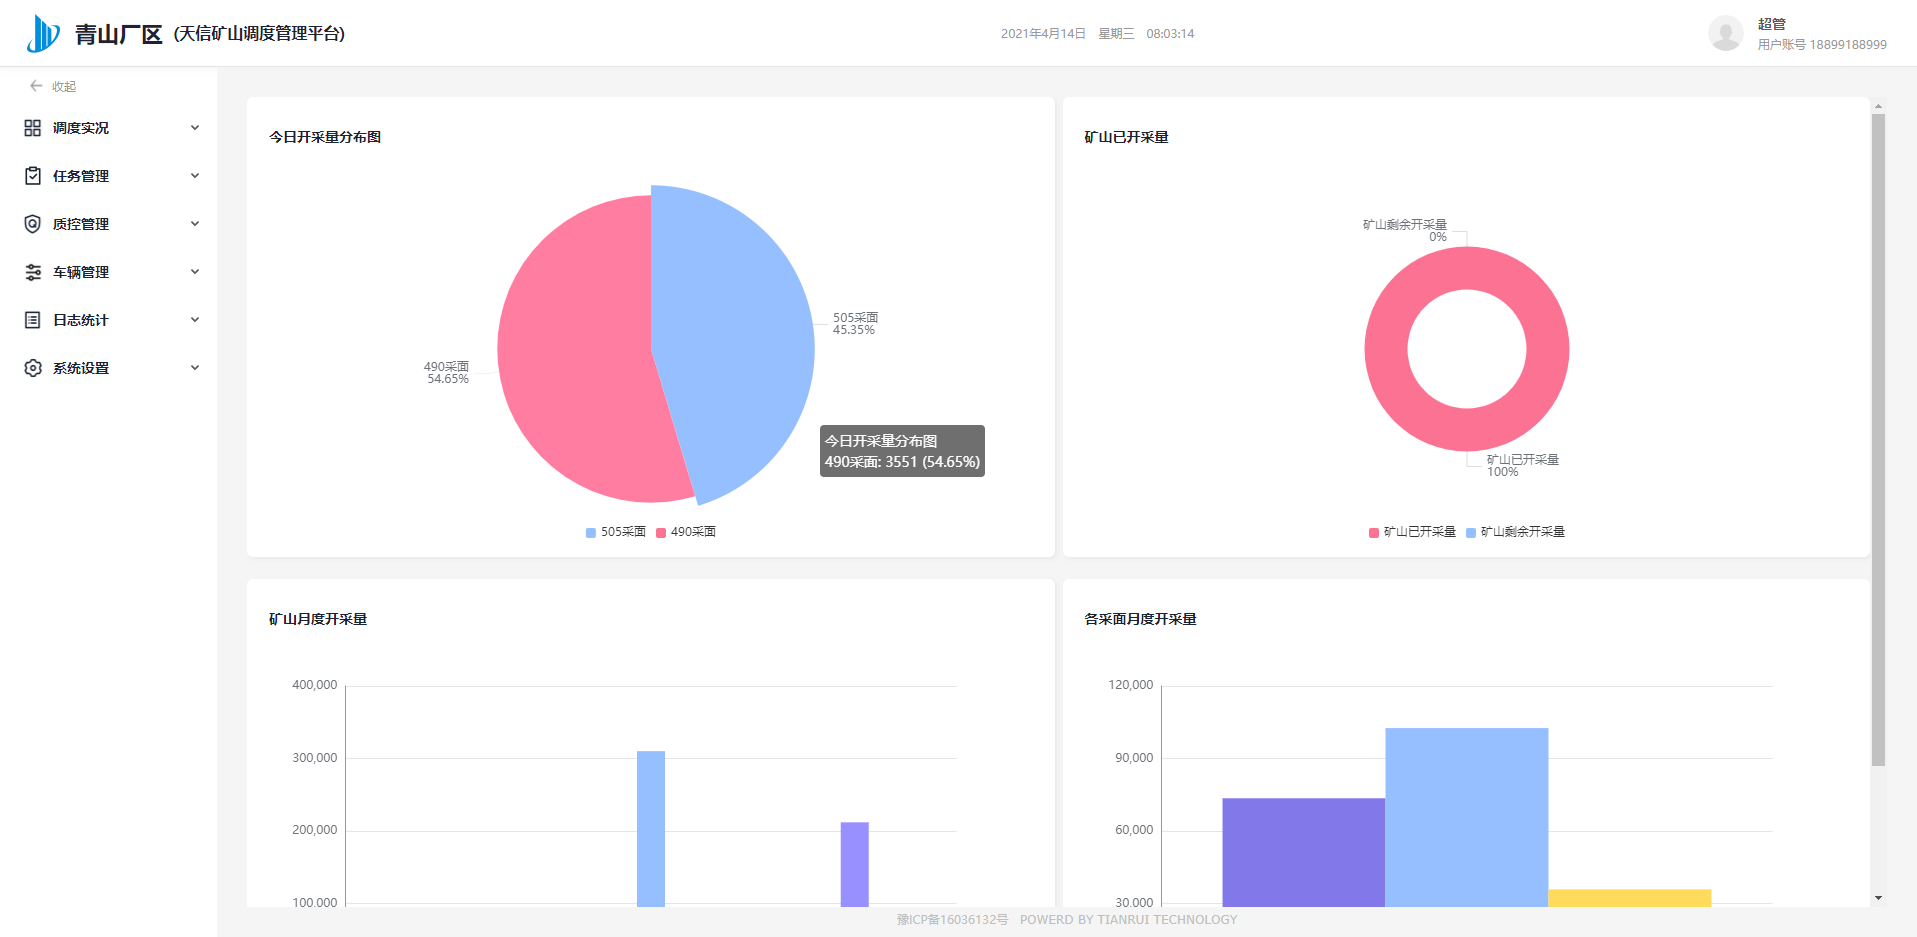Click the 超管 username text
1917x937 pixels.
(x=1772, y=24)
